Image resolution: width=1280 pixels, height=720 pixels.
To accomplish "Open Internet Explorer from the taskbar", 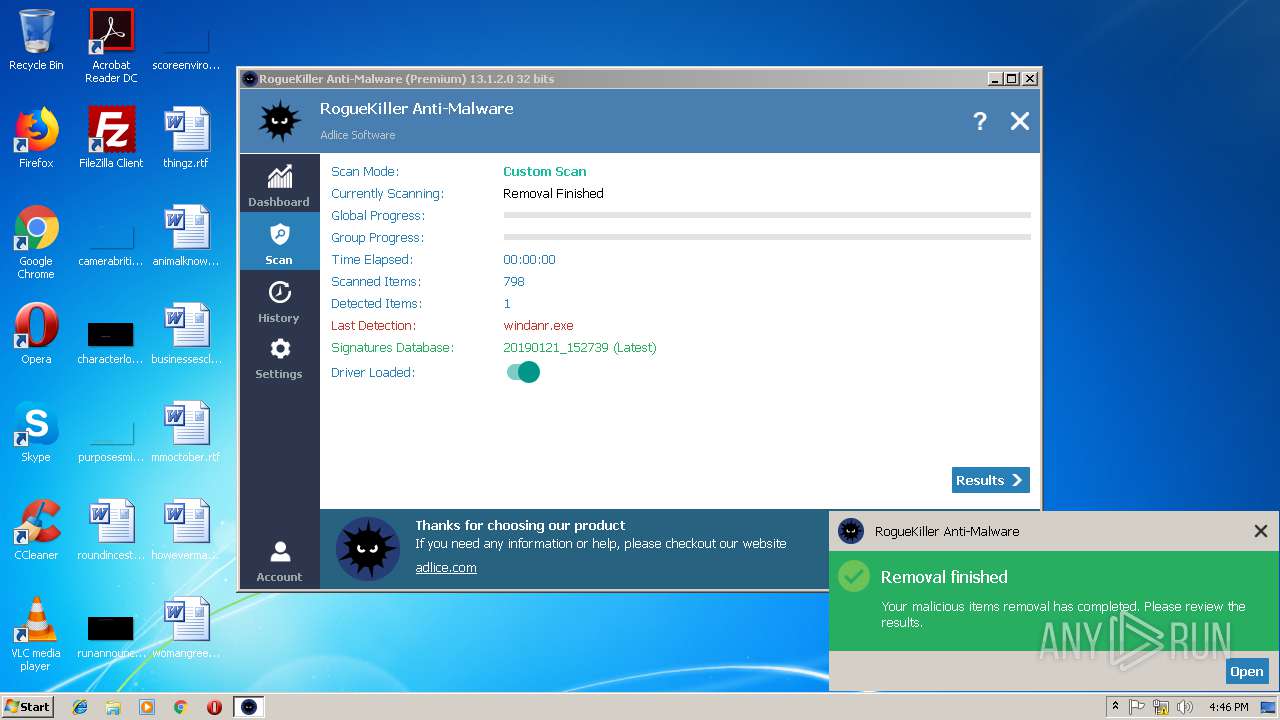I will coord(80,707).
